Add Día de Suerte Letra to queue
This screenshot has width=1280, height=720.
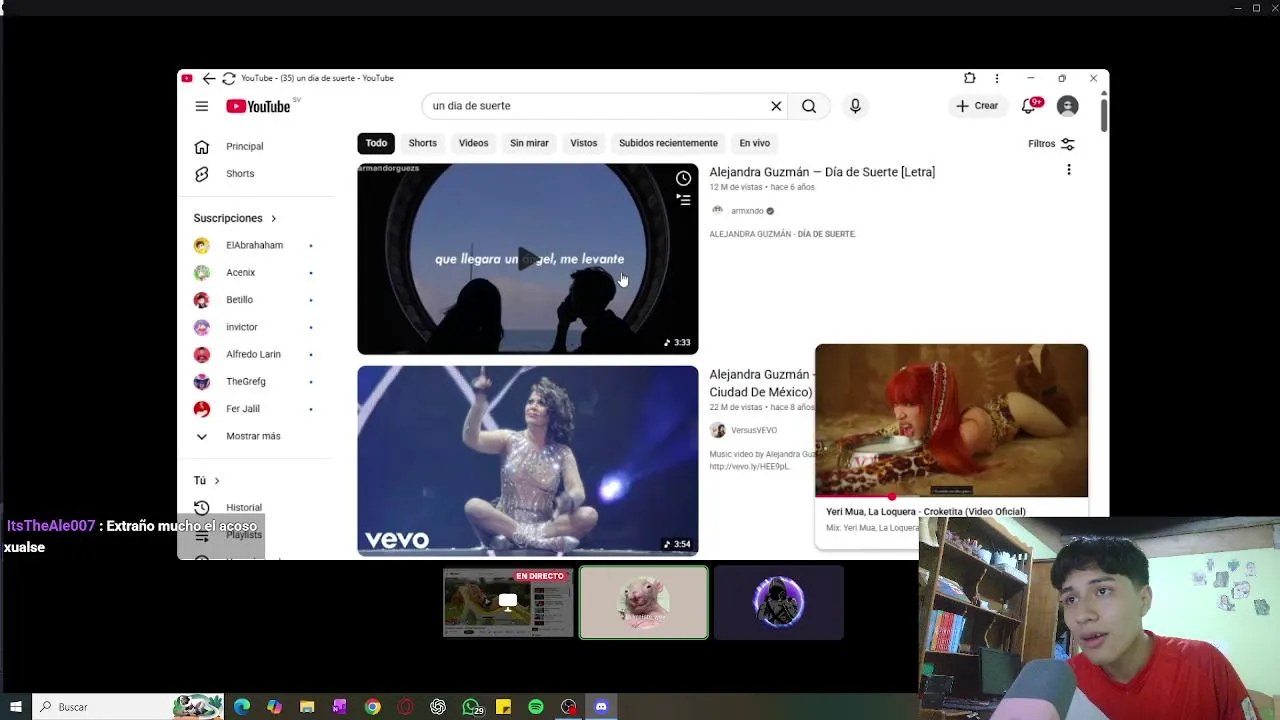(x=683, y=200)
